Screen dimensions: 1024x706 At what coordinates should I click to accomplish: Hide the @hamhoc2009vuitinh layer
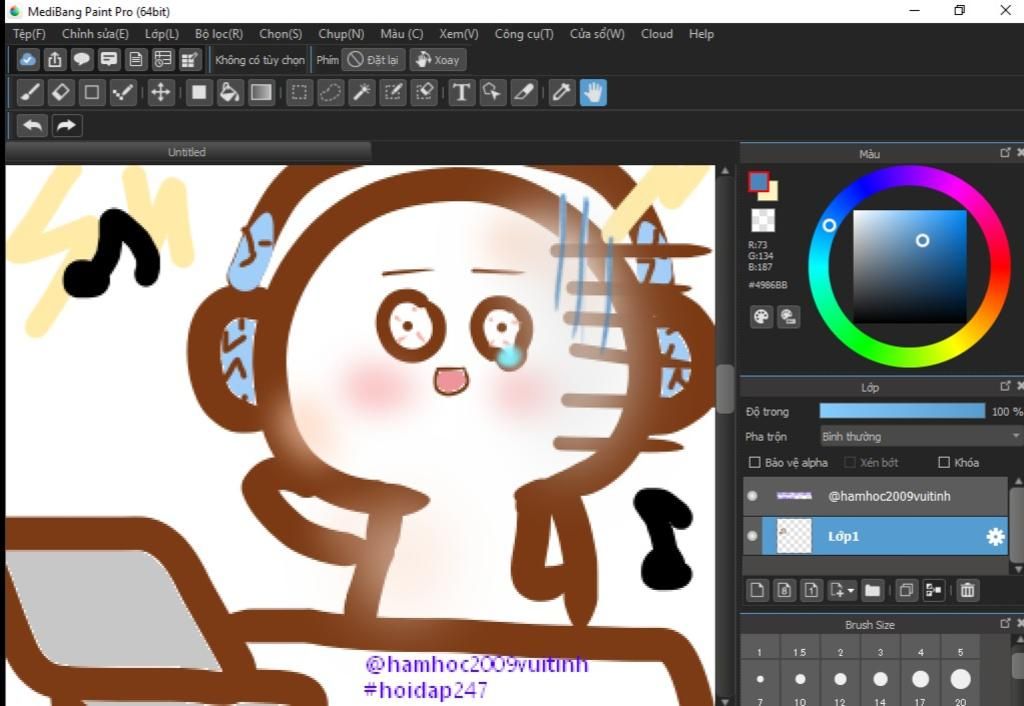click(752, 496)
